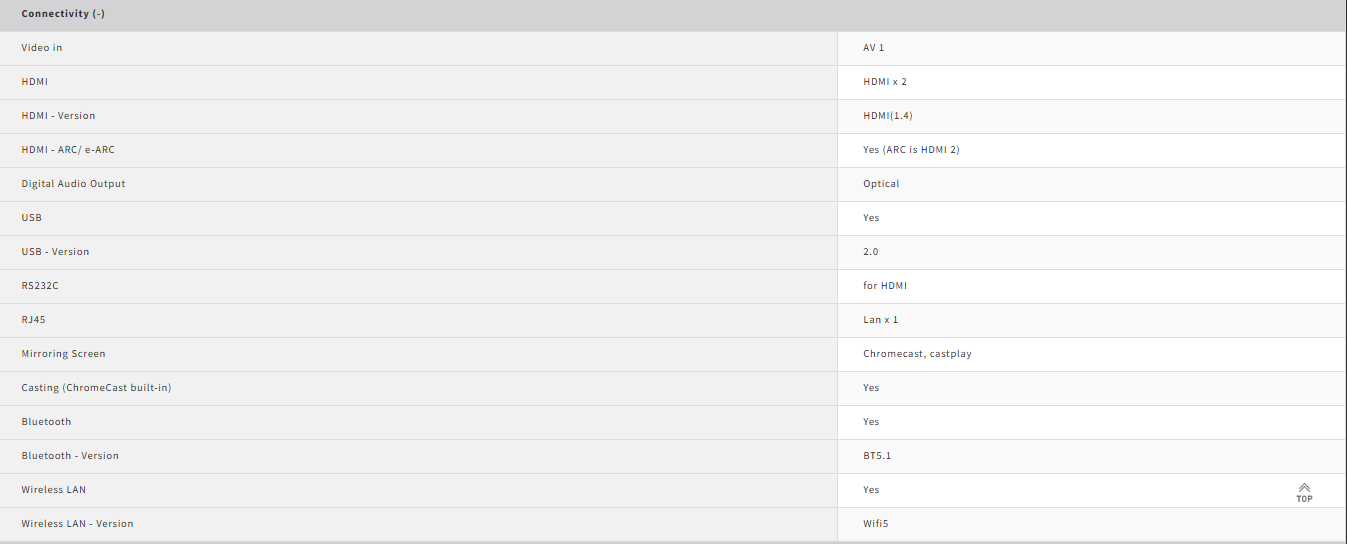Click the TOP scroll-to-top arrow icon
The width and height of the screenshot is (1347, 544).
[1304, 492]
